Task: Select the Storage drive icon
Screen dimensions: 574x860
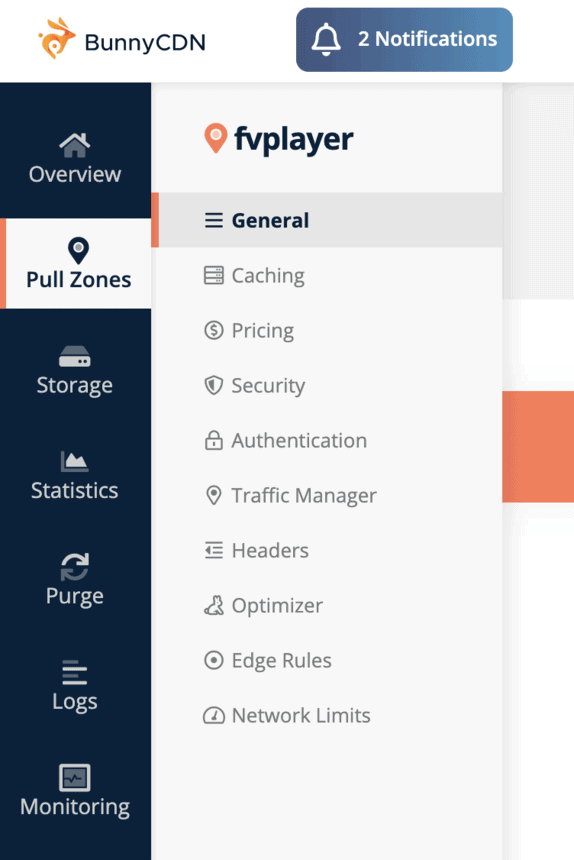Action: click(x=75, y=357)
